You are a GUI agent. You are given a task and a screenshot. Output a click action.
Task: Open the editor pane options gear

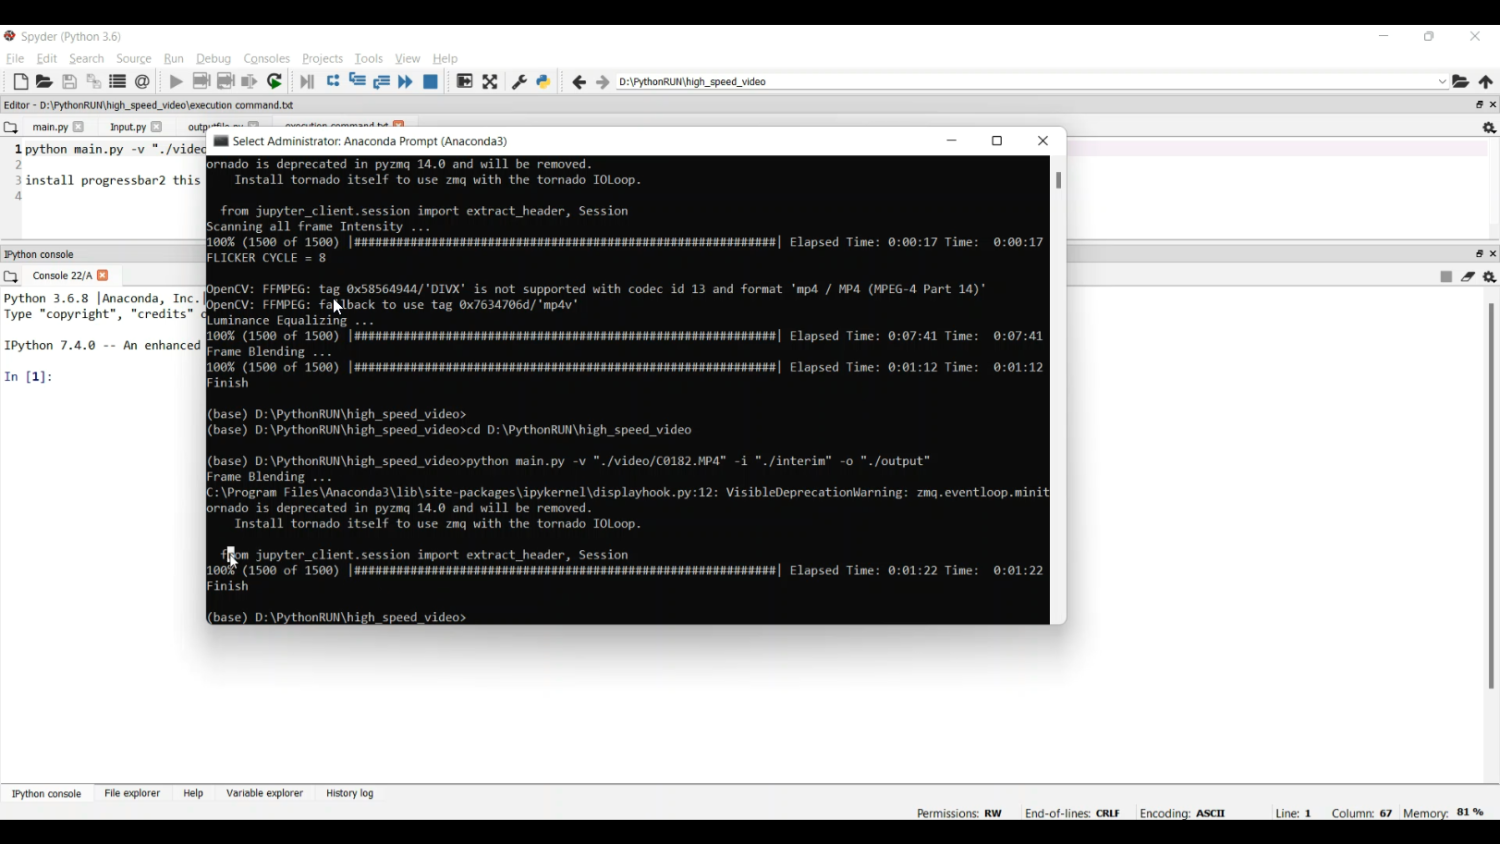[x=1489, y=128]
